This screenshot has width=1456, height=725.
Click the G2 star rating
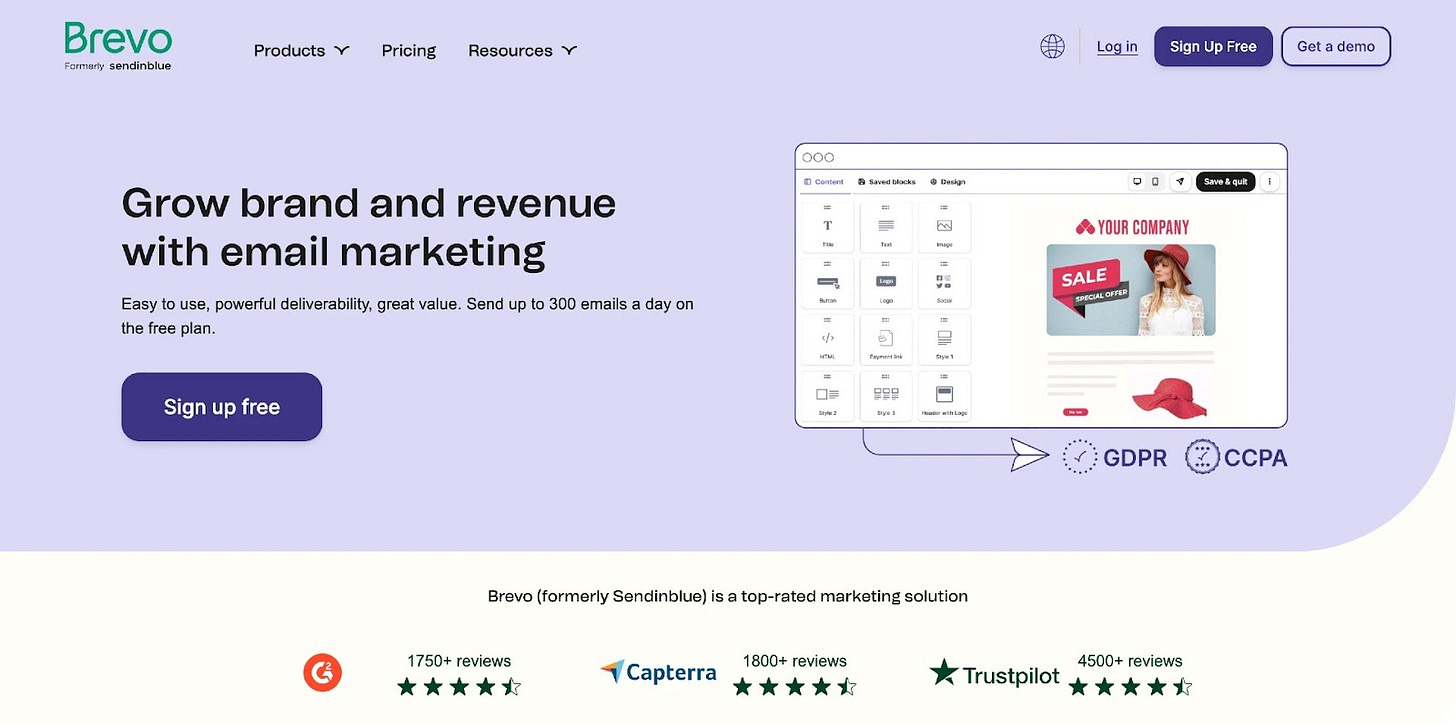pyautogui.click(x=459, y=686)
